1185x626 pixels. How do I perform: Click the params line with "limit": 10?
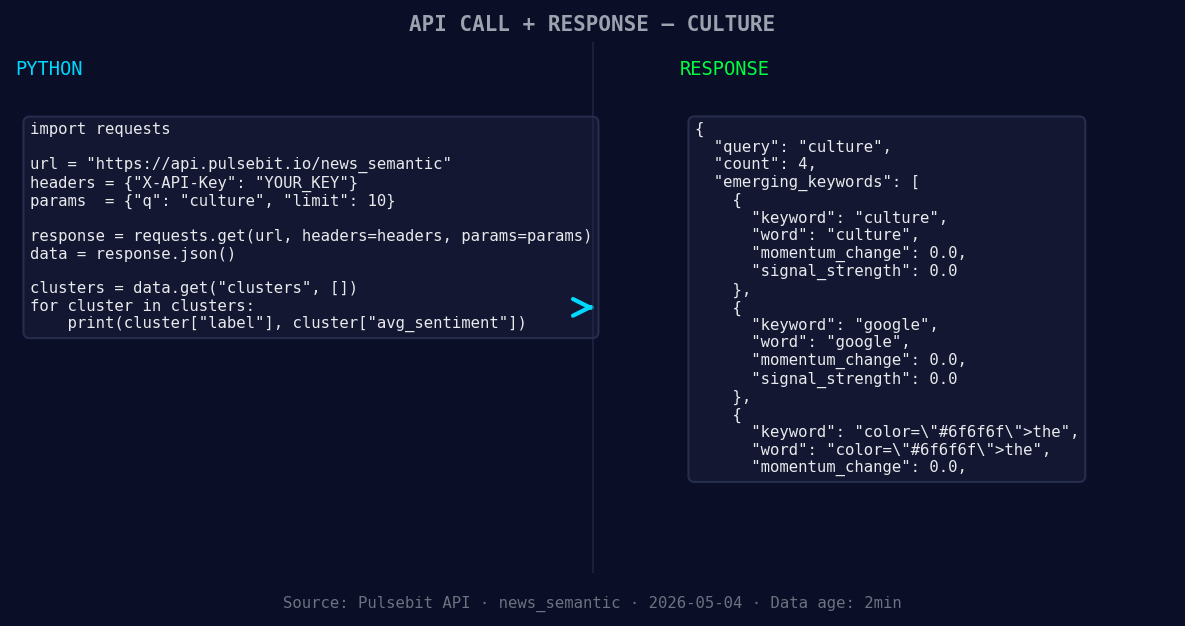213,201
